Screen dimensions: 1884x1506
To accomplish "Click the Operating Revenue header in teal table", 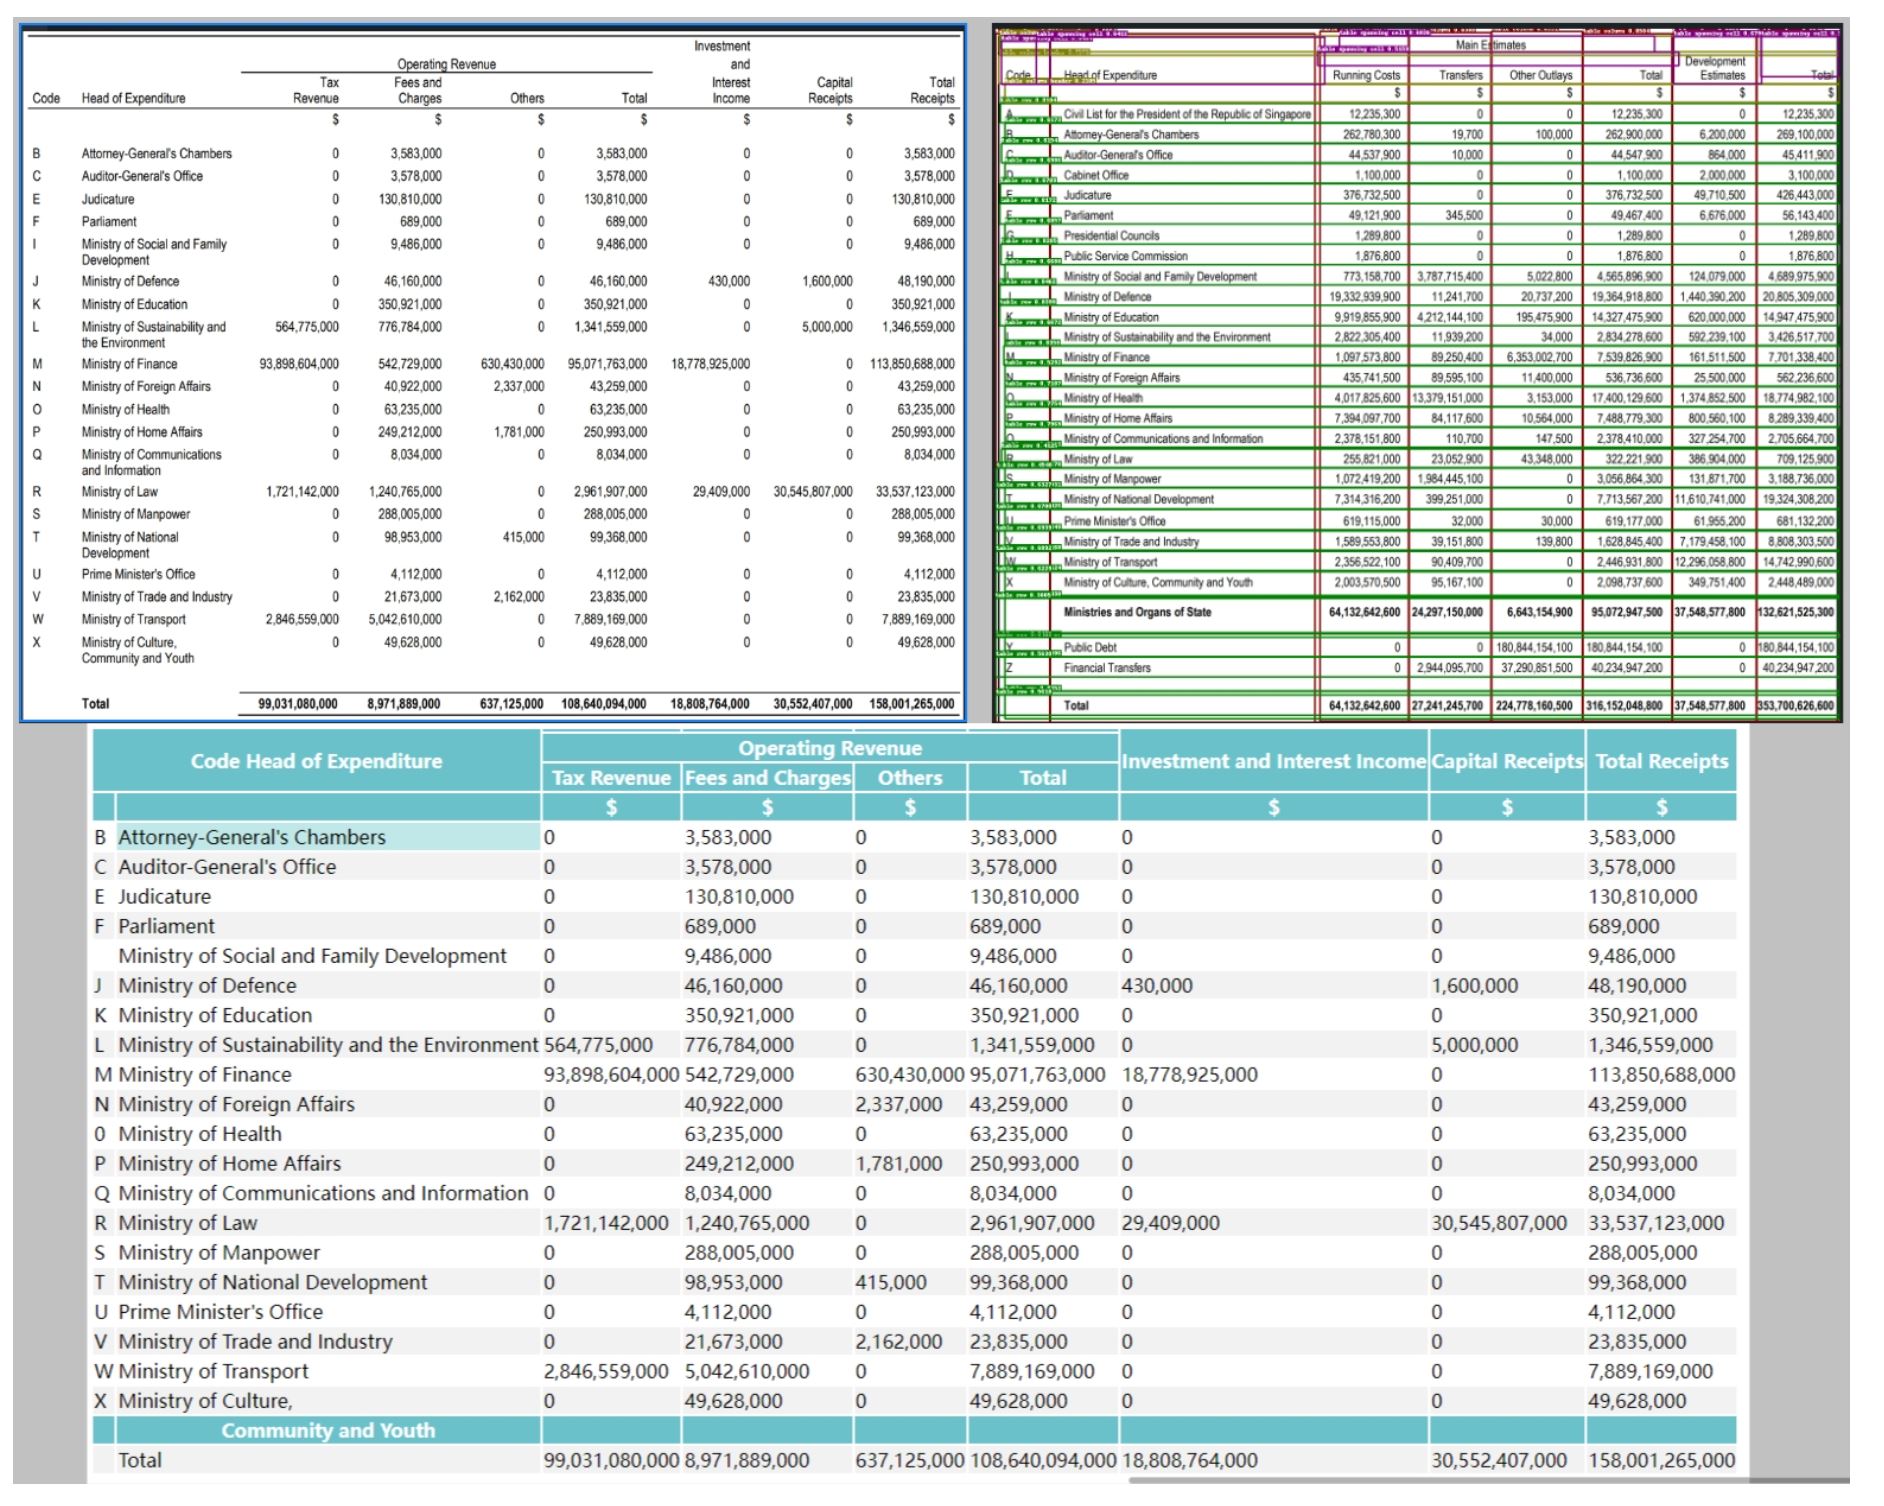I will click(x=829, y=748).
